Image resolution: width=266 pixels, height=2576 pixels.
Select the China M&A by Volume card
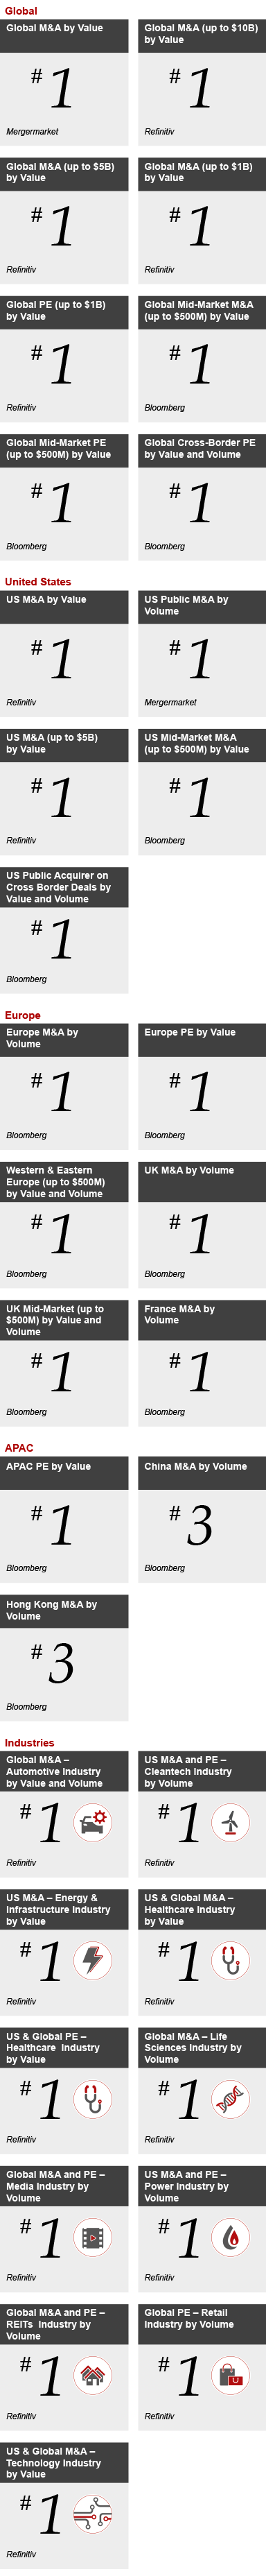[x=202, y=1519]
